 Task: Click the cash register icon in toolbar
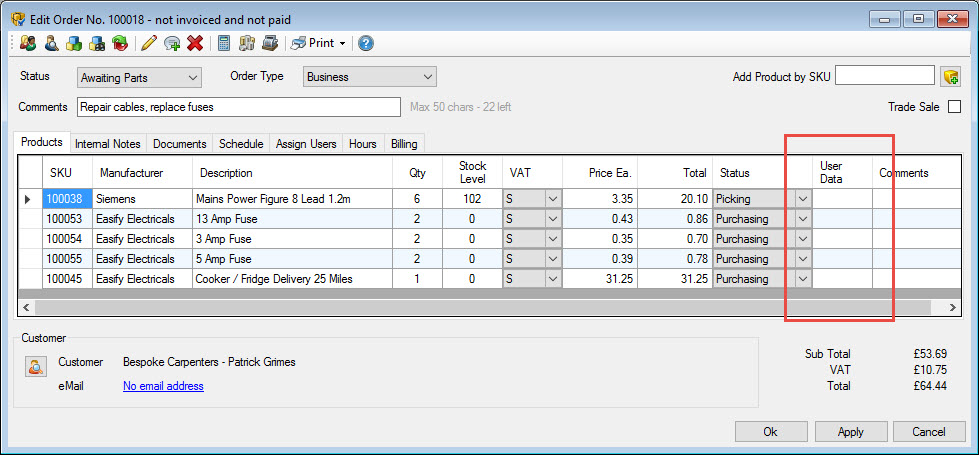[269, 43]
